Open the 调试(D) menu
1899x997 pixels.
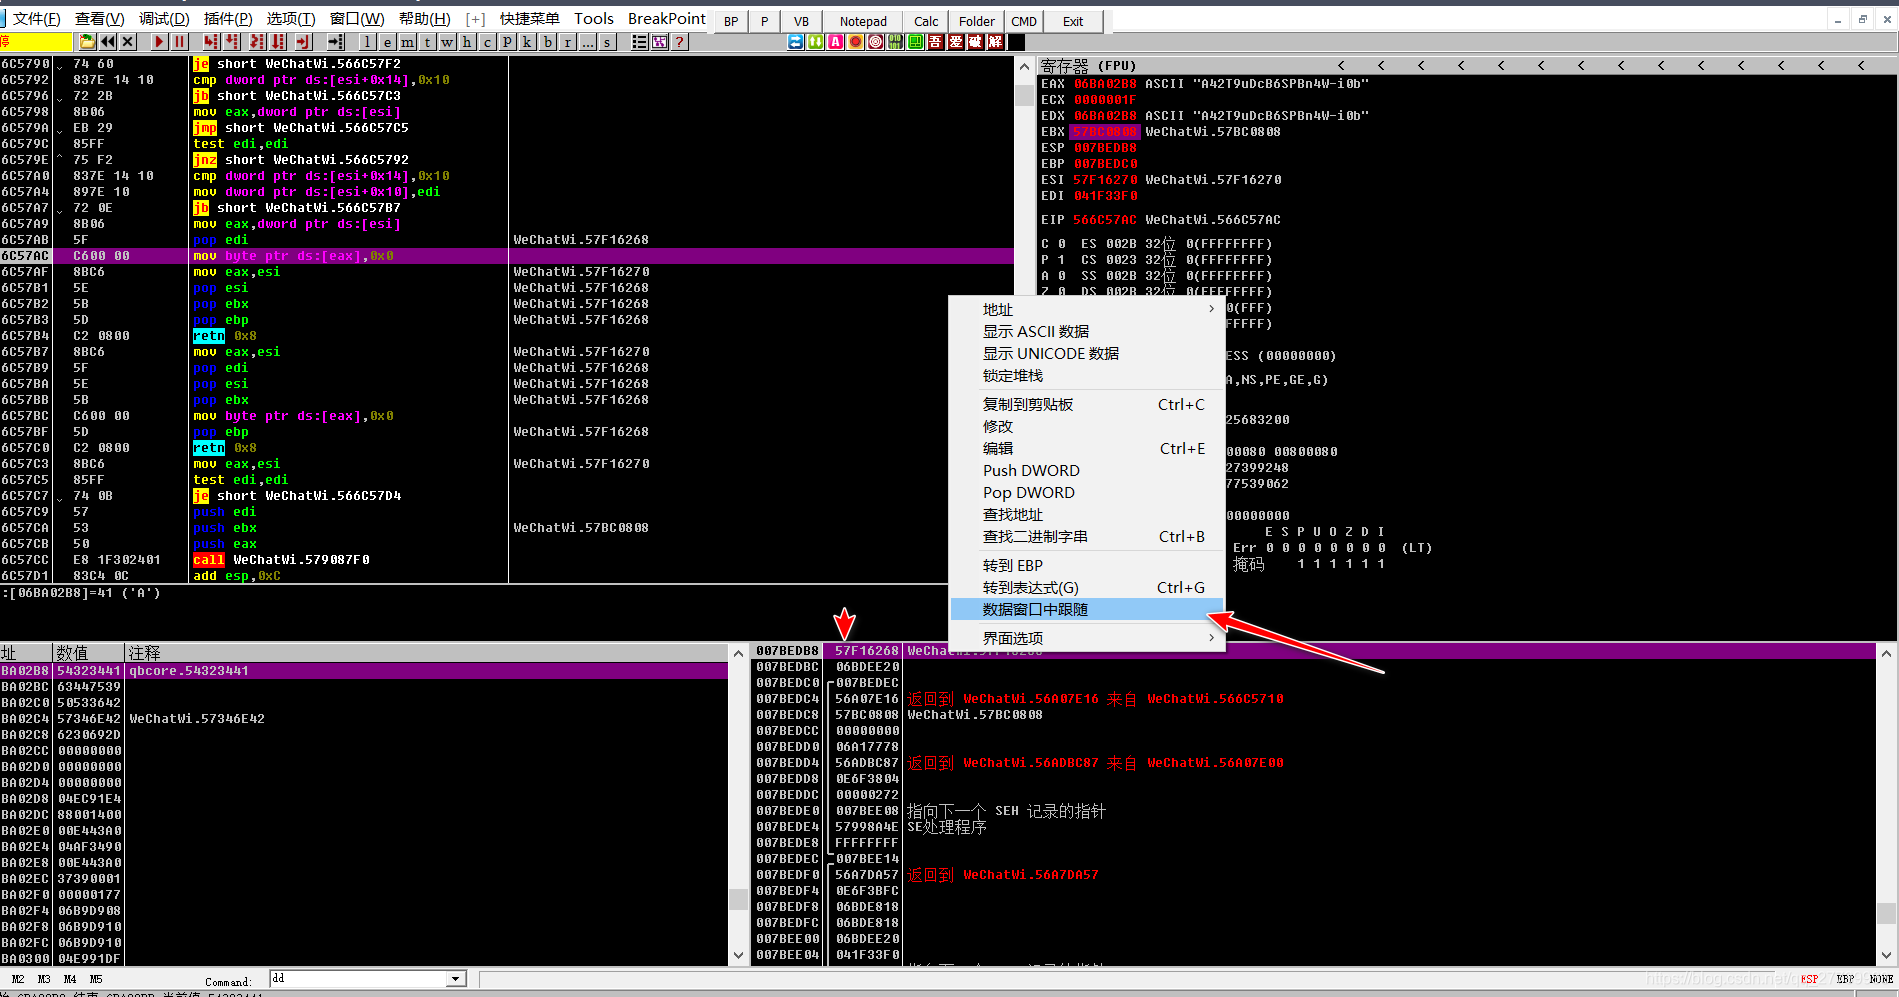tap(164, 19)
